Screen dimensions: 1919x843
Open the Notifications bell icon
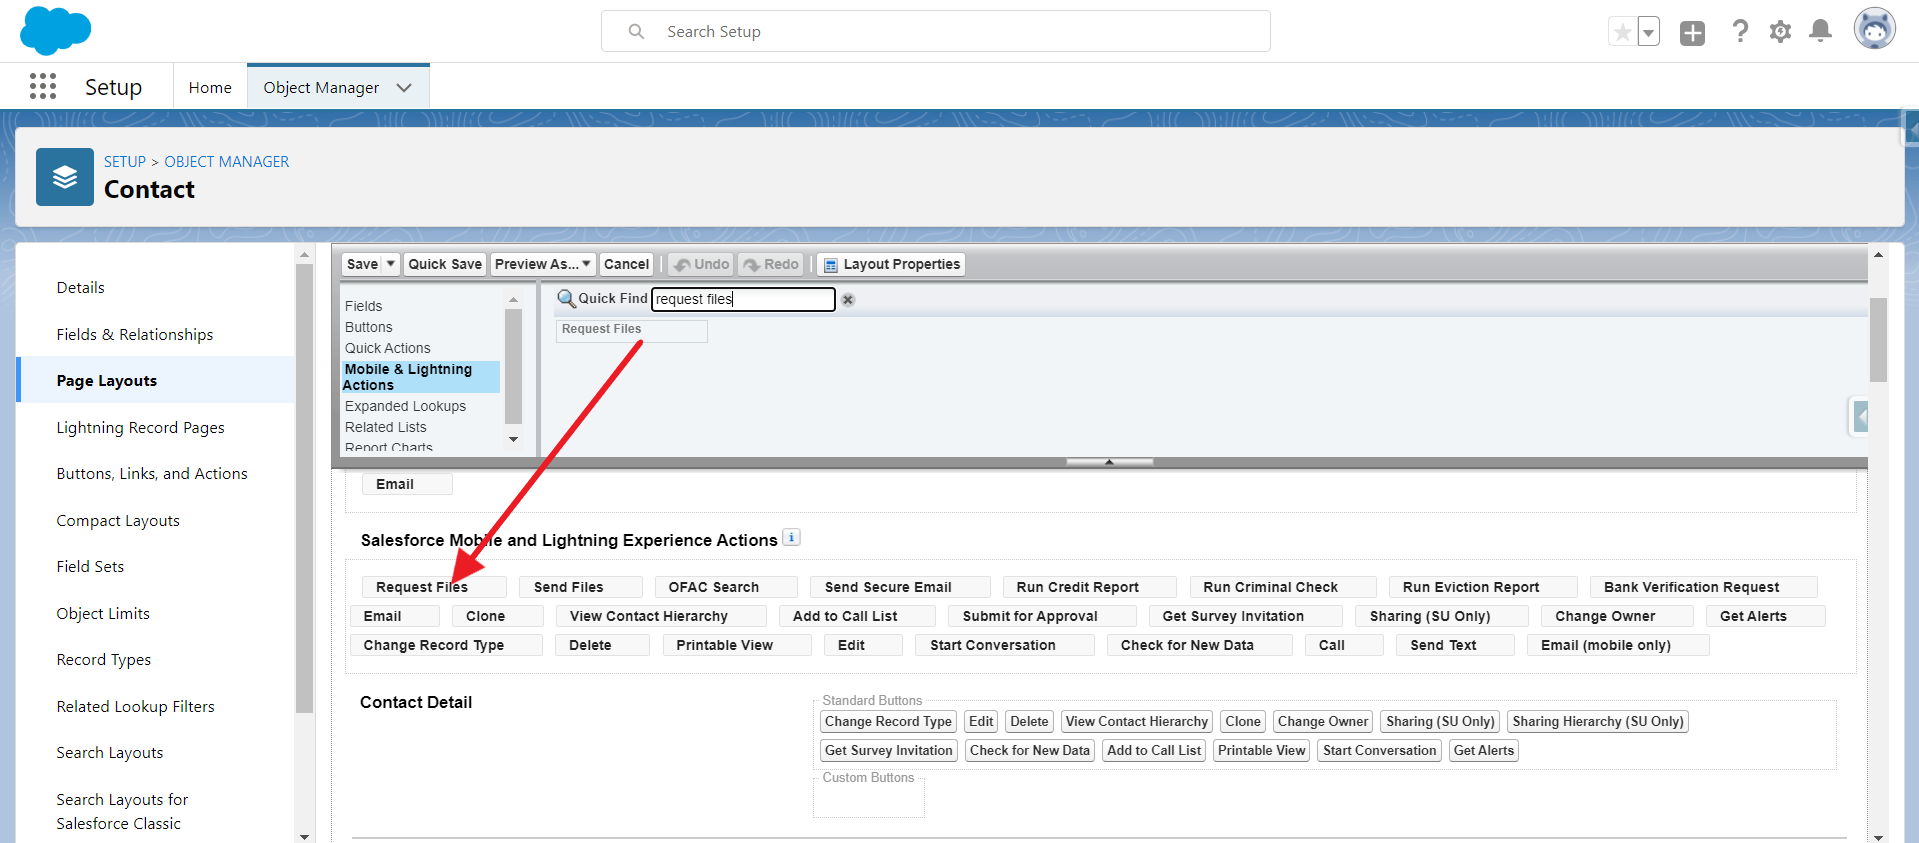1821,31
